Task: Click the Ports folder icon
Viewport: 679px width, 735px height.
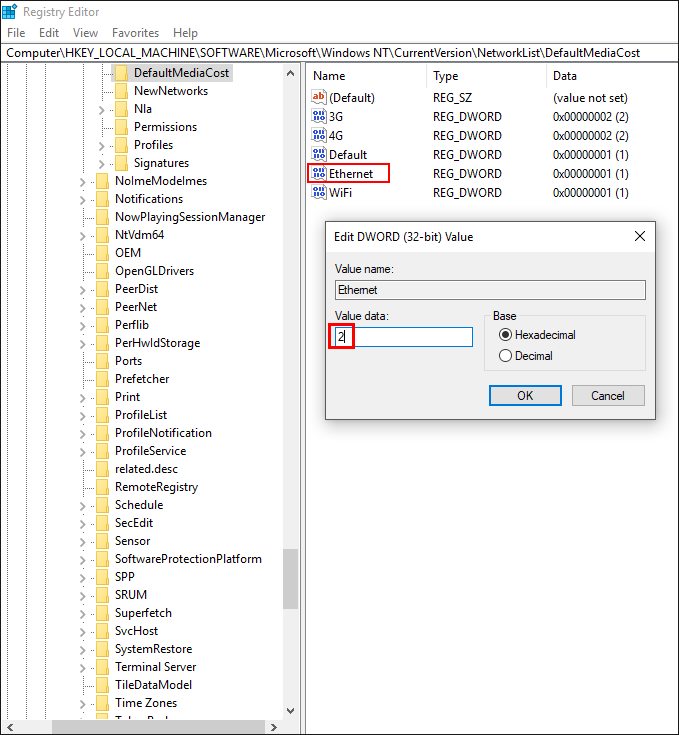Action: (102, 361)
